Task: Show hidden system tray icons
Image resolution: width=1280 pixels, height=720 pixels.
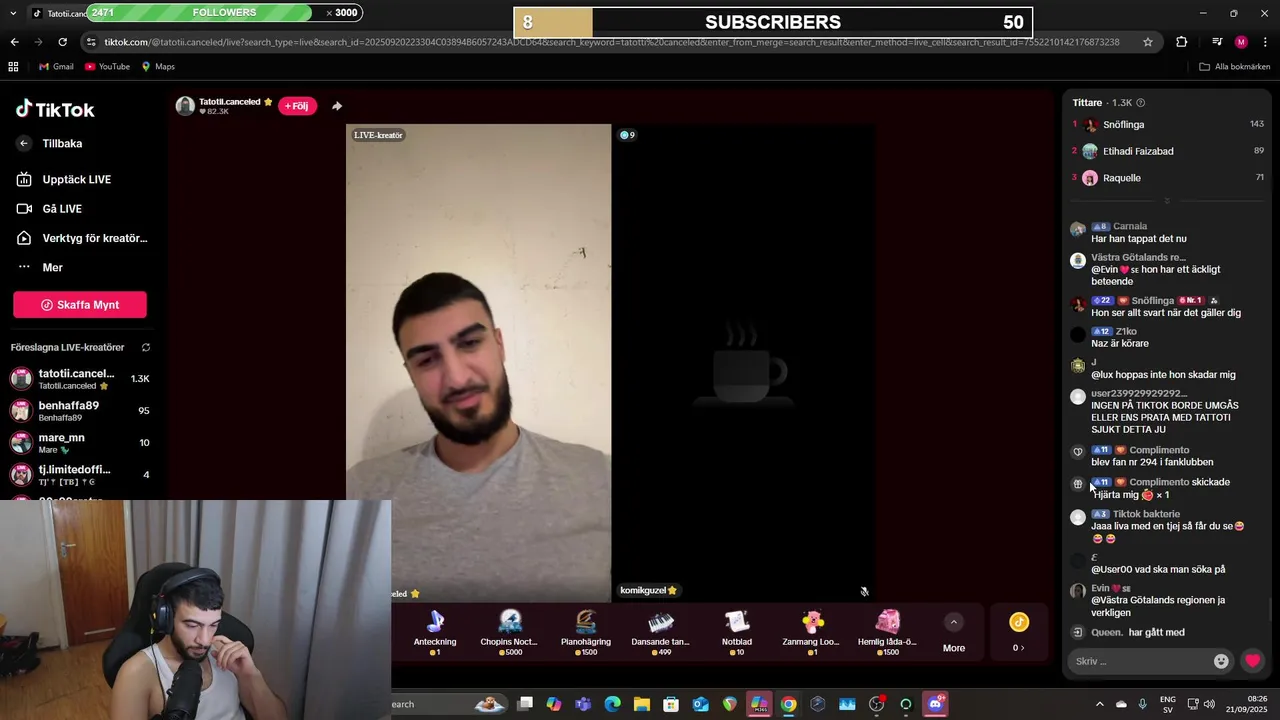Action: pyautogui.click(x=1099, y=704)
